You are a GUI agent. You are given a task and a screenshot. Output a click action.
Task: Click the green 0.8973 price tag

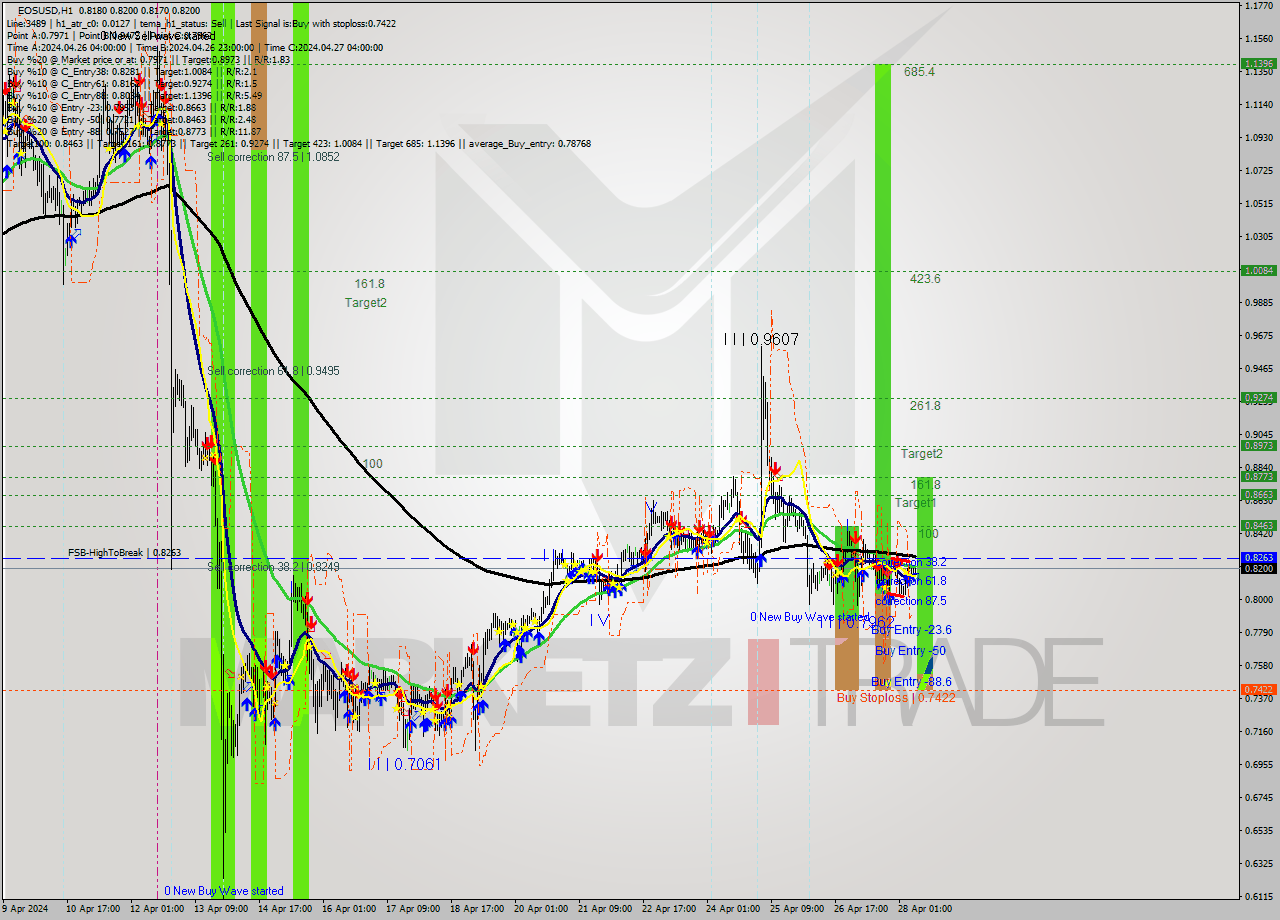(x=1258, y=446)
